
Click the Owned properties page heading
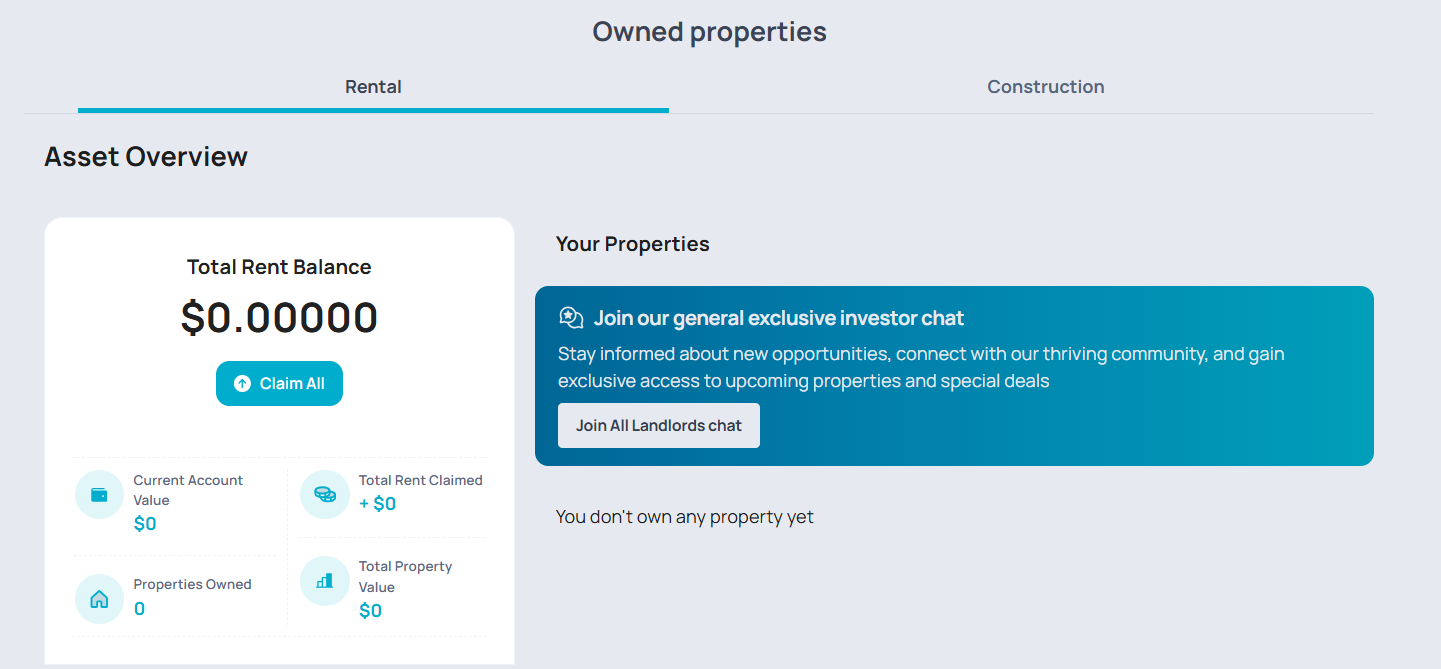[x=709, y=32]
